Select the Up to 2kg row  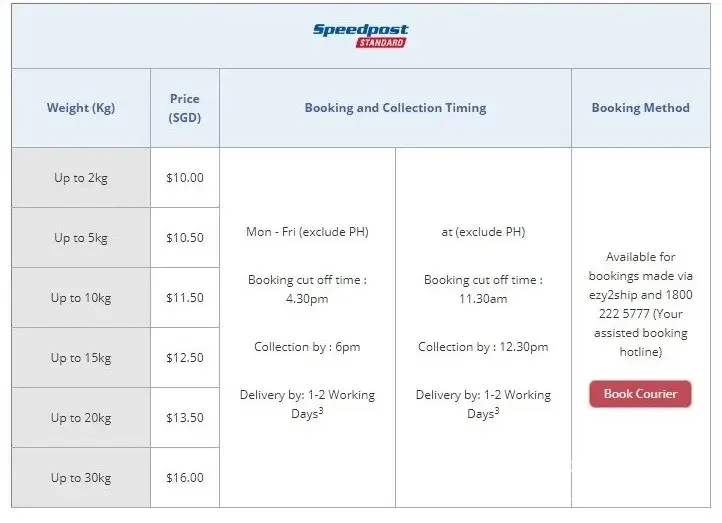(x=81, y=178)
